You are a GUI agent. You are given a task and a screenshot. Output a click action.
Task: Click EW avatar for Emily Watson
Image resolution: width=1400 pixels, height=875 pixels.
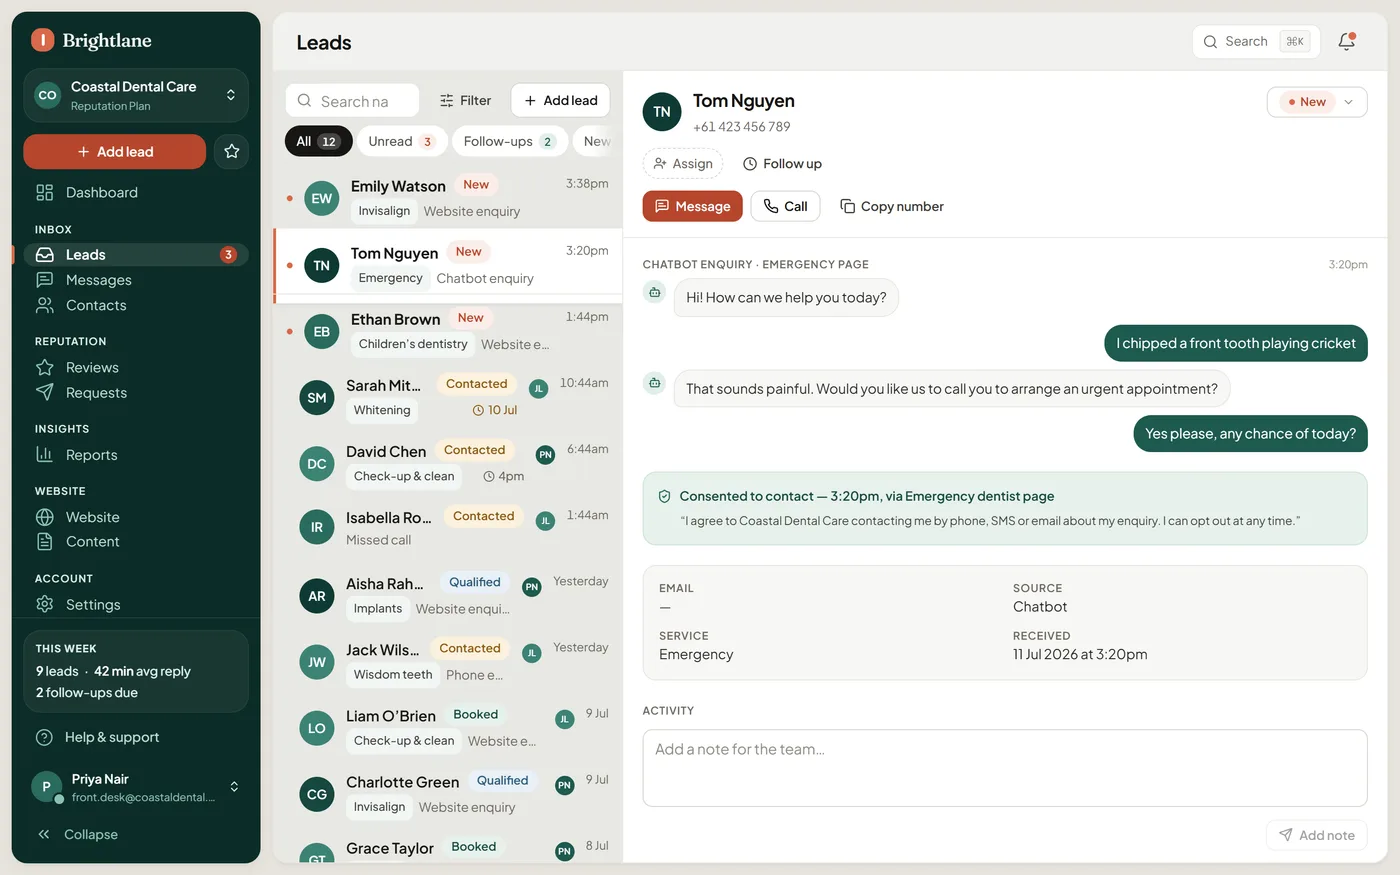pyautogui.click(x=322, y=198)
